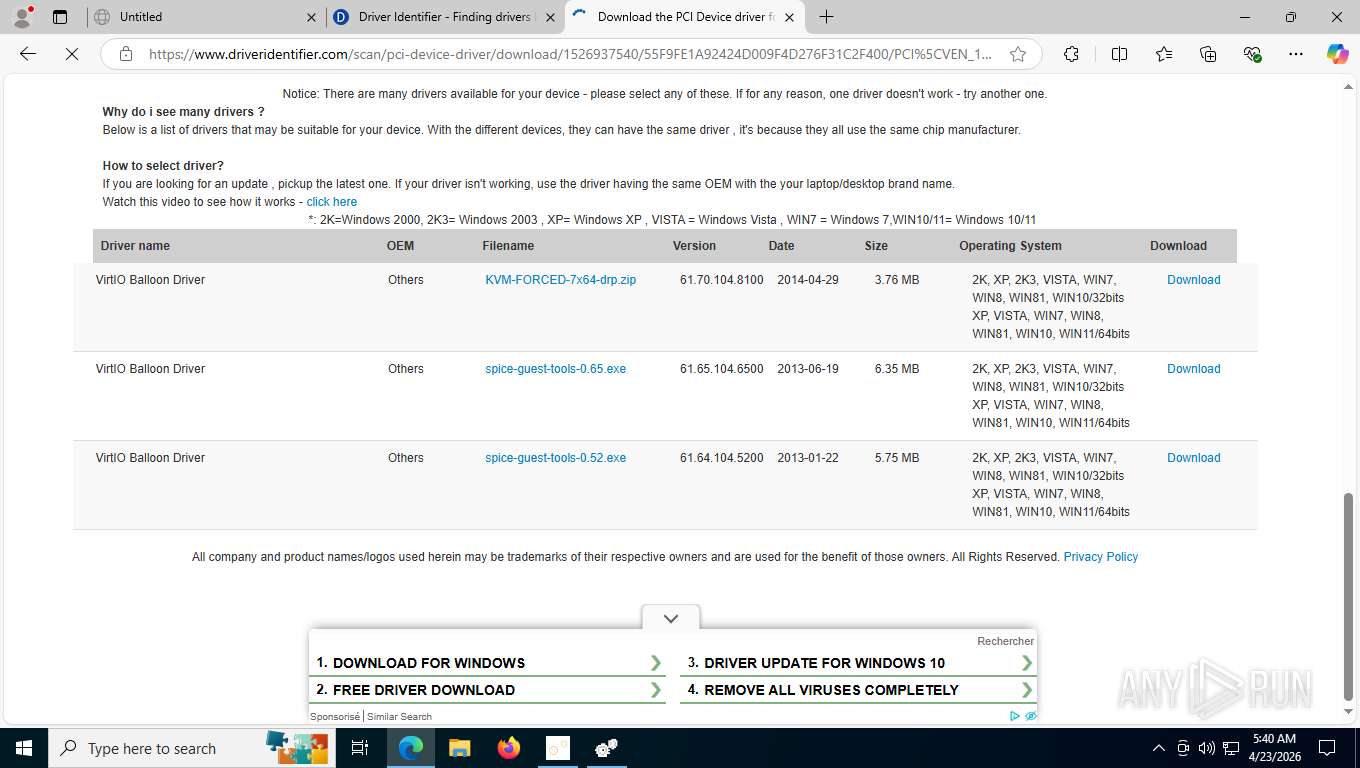Open spice-guest-tools-0.52.exe file link
Screen dimensions: 1360x768
click(x=556, y=458)
